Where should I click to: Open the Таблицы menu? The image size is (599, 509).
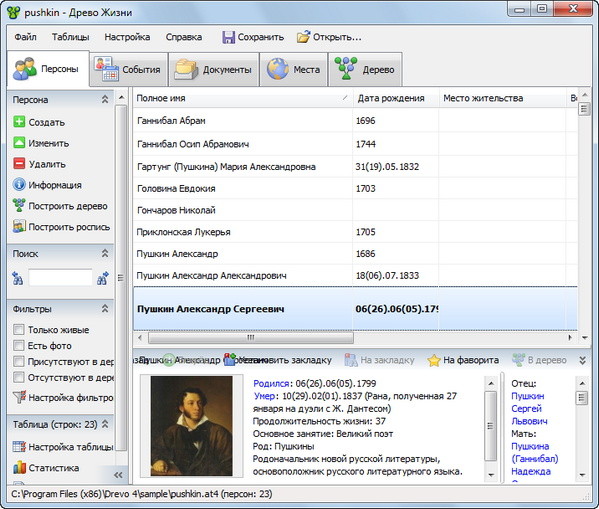click(x=70, y=37)
